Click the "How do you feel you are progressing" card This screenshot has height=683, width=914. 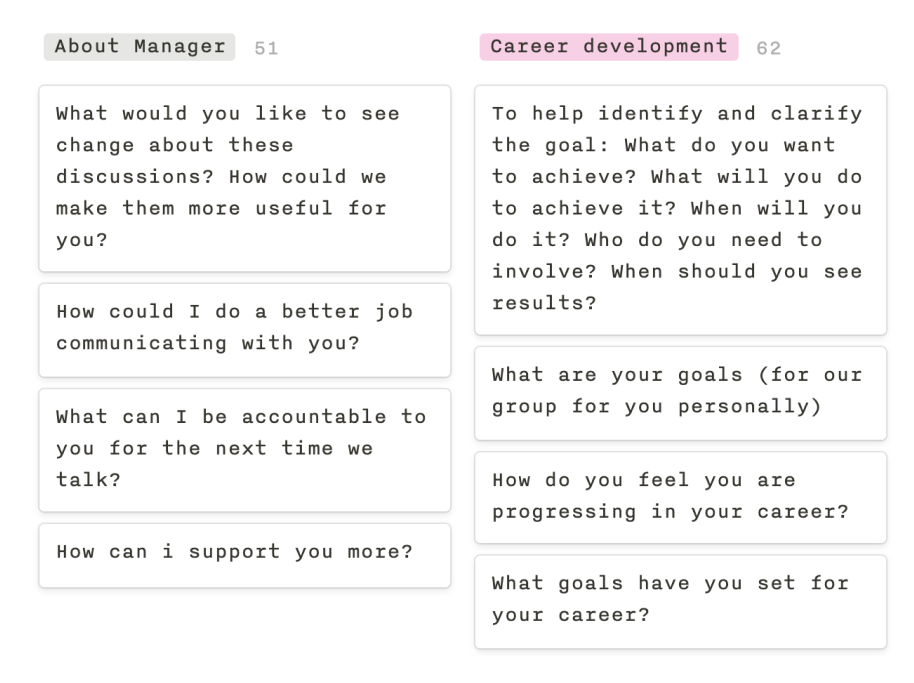[681, 496]
